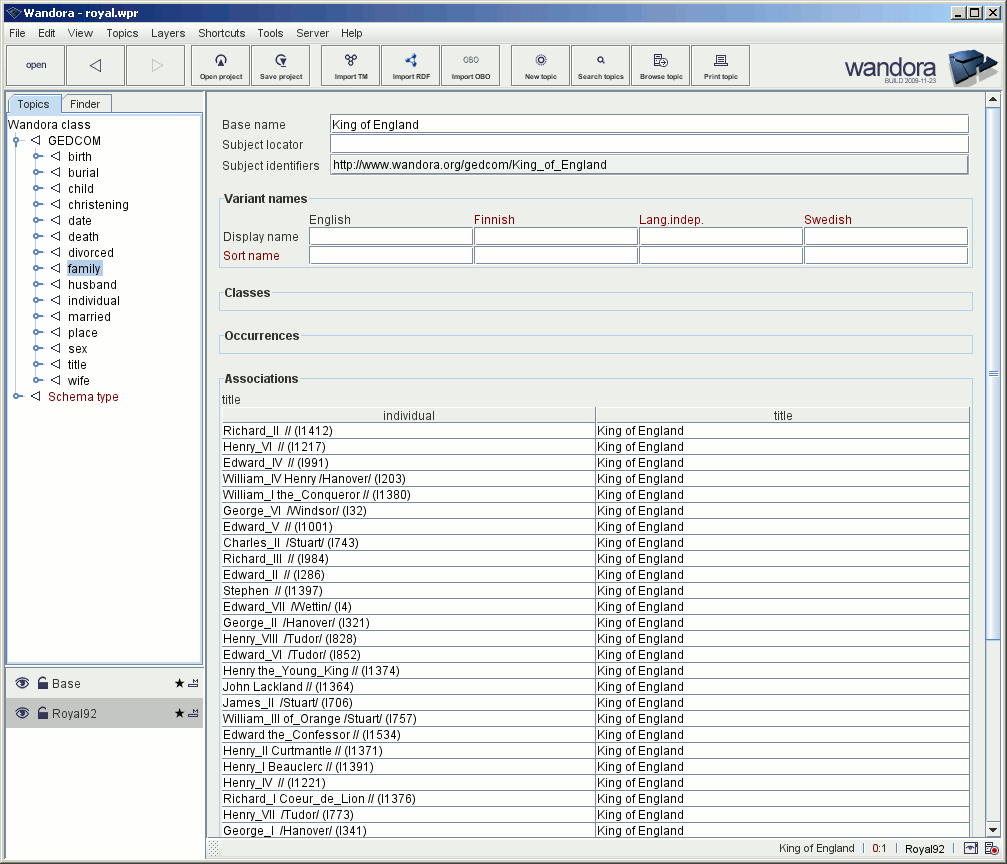
Task: Expand the individual tree node
Action: 37,301
